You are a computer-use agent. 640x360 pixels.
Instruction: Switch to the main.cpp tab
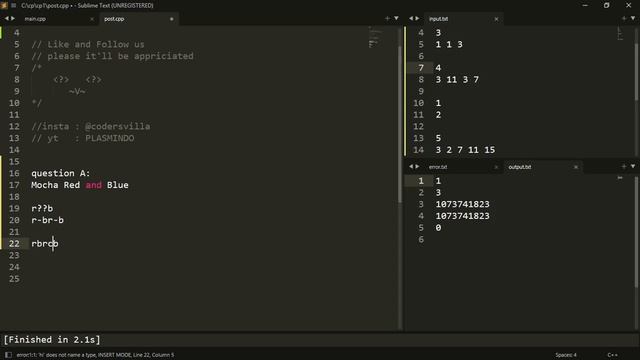coord(35,19)
